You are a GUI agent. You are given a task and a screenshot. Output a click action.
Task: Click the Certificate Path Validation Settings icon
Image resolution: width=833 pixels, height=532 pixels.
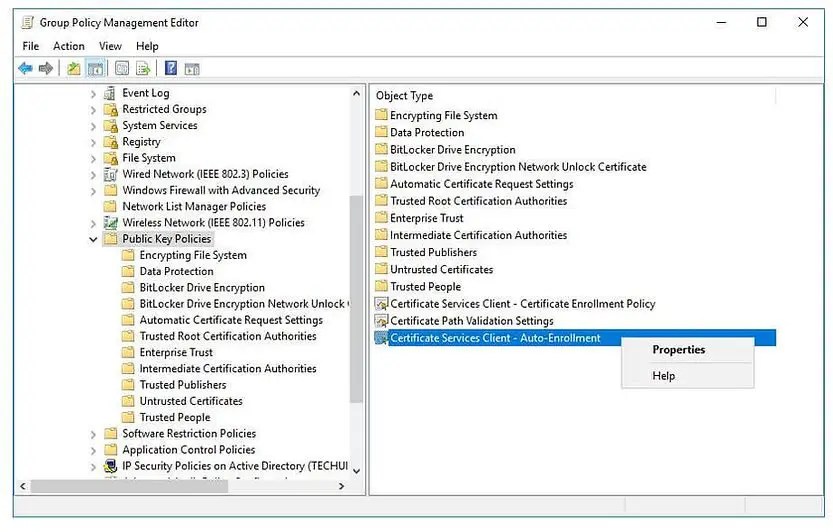381,321
